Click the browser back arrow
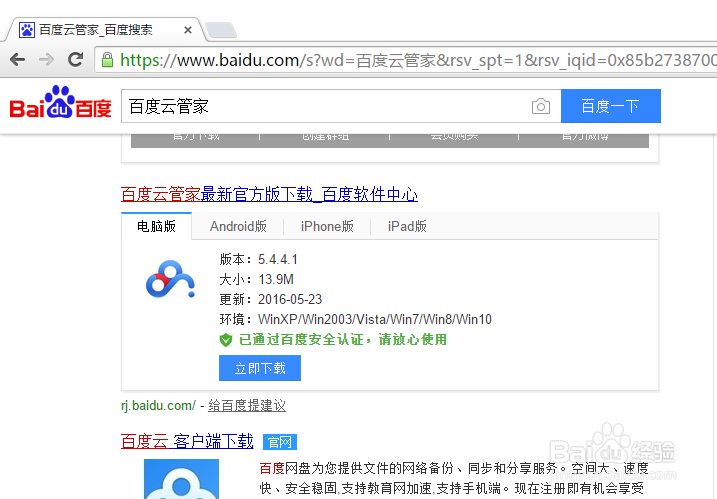717x499 pixels. tap(17, 59)
